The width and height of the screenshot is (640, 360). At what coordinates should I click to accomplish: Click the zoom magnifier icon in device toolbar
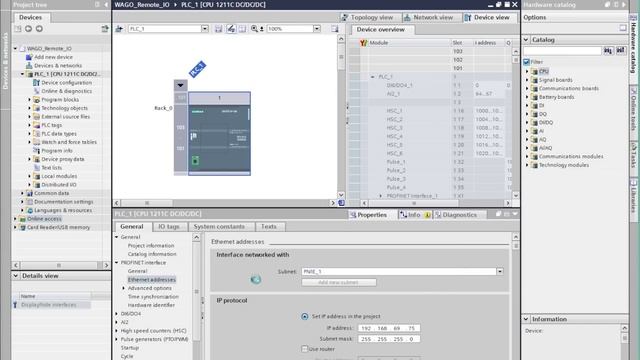pyautogui.click(x=254, y=29)
